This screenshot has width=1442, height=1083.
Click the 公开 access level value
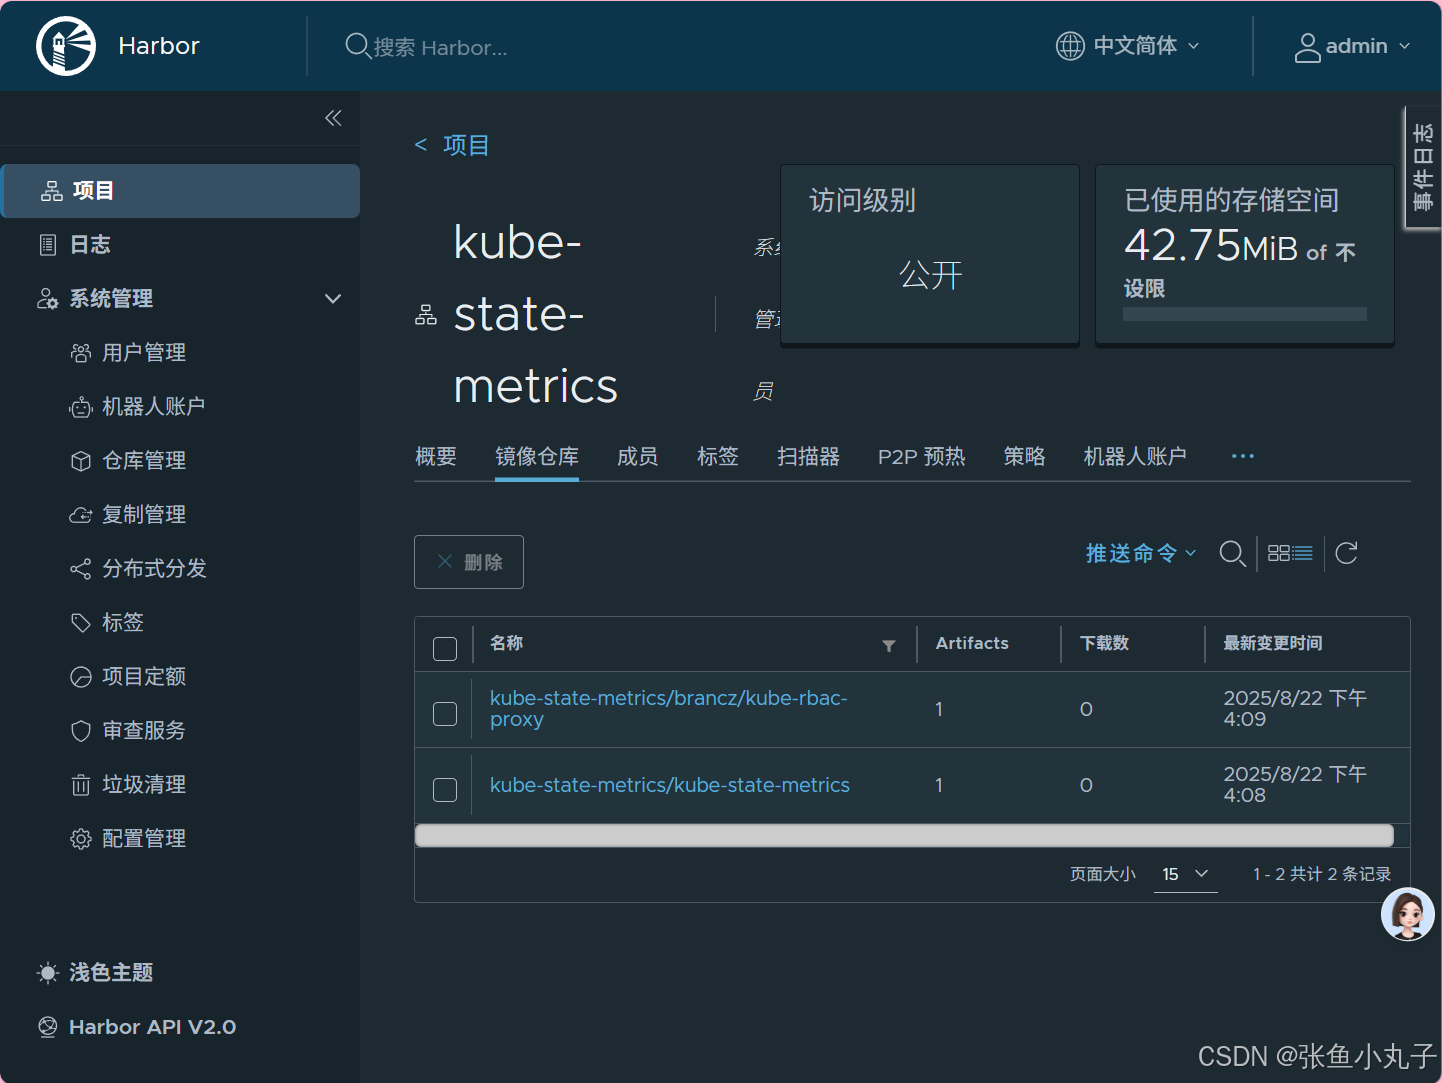(930, 274)
